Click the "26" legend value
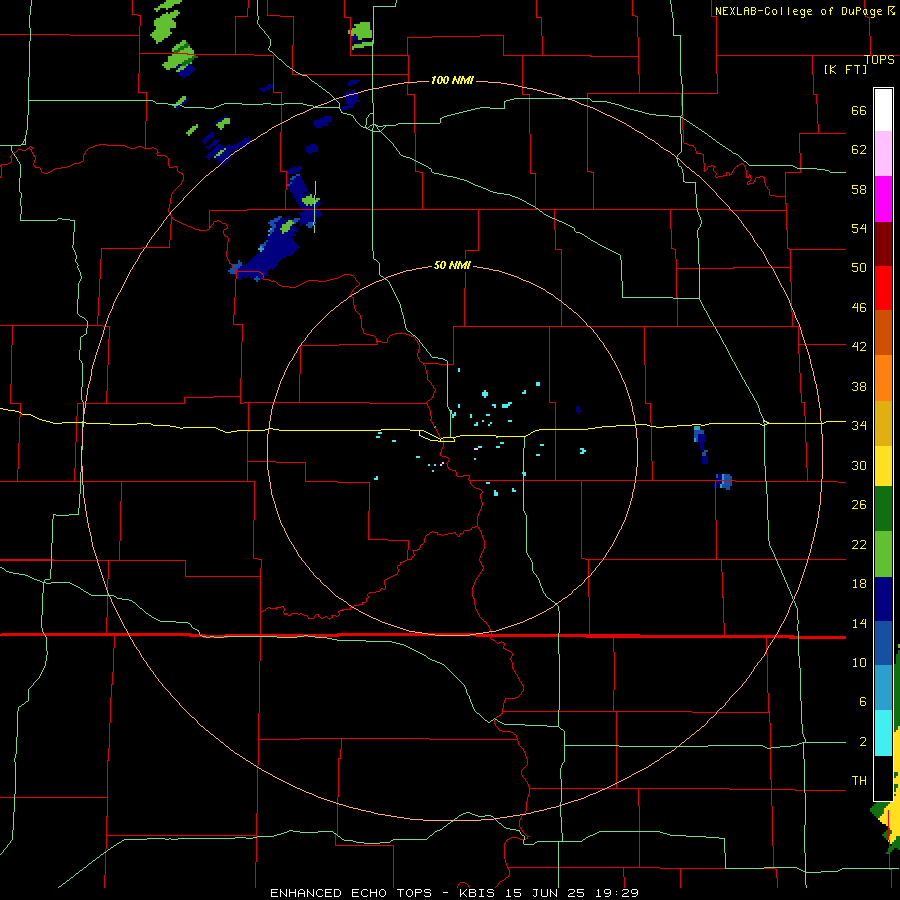This screenshot has height=900, width=900. tap(859, 505)
